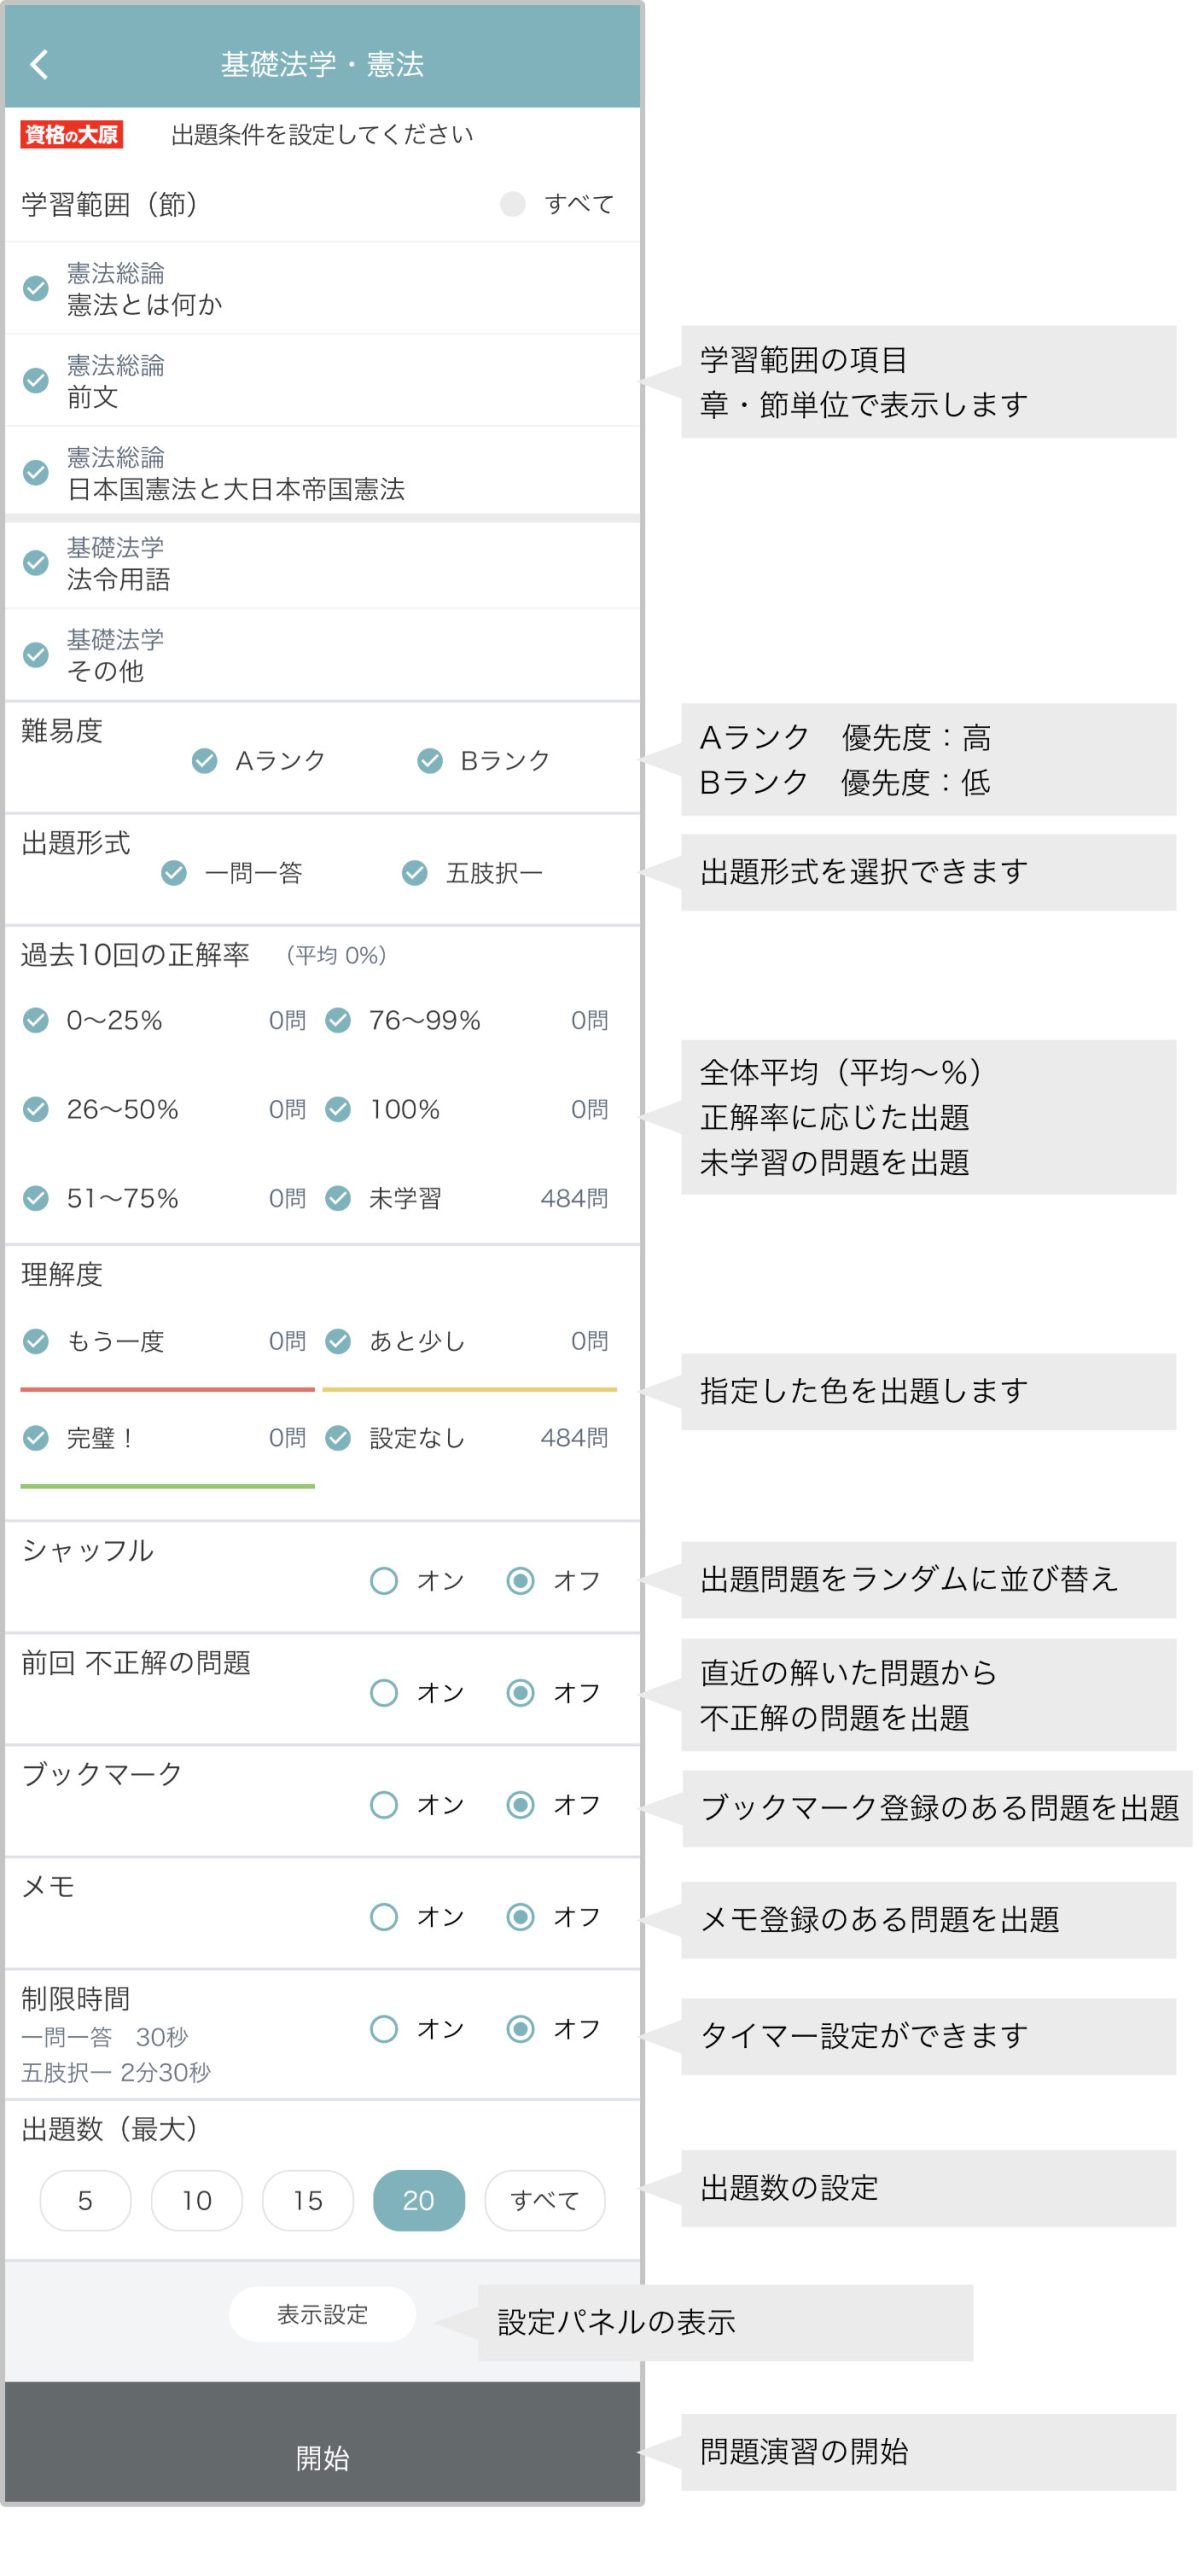1199x2560 pixels.
Task: Tap the back arrow in the header
Action: (39, 65)
